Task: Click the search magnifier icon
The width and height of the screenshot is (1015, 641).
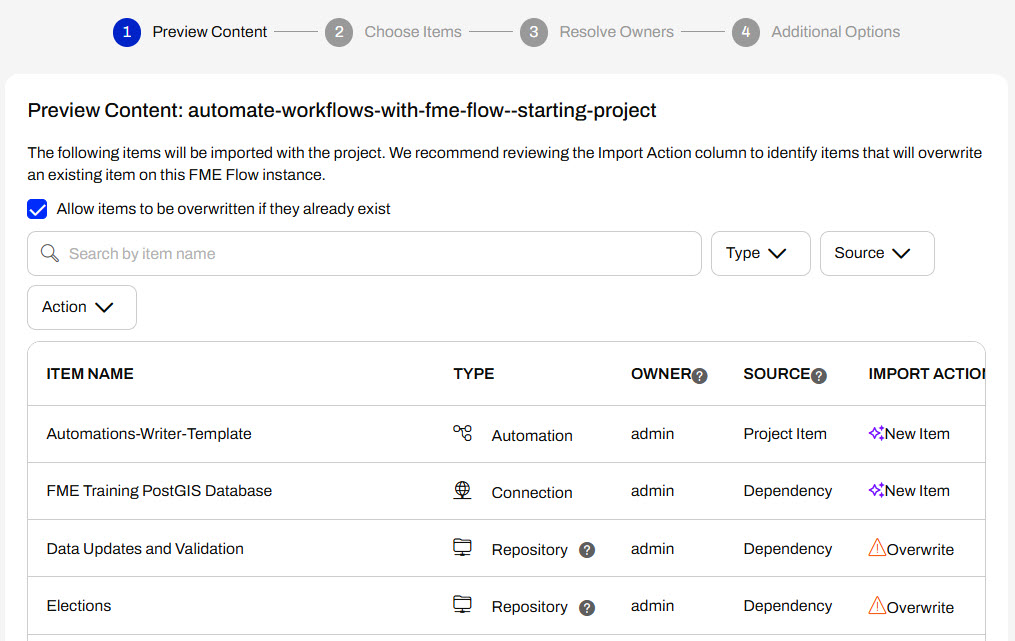Action: click(x=50, y=253)
